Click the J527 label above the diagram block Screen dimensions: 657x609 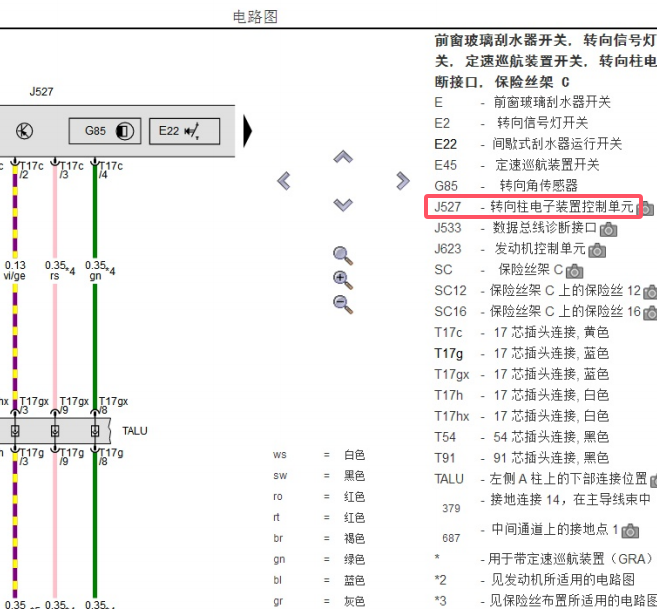click(x=41, y=92)
